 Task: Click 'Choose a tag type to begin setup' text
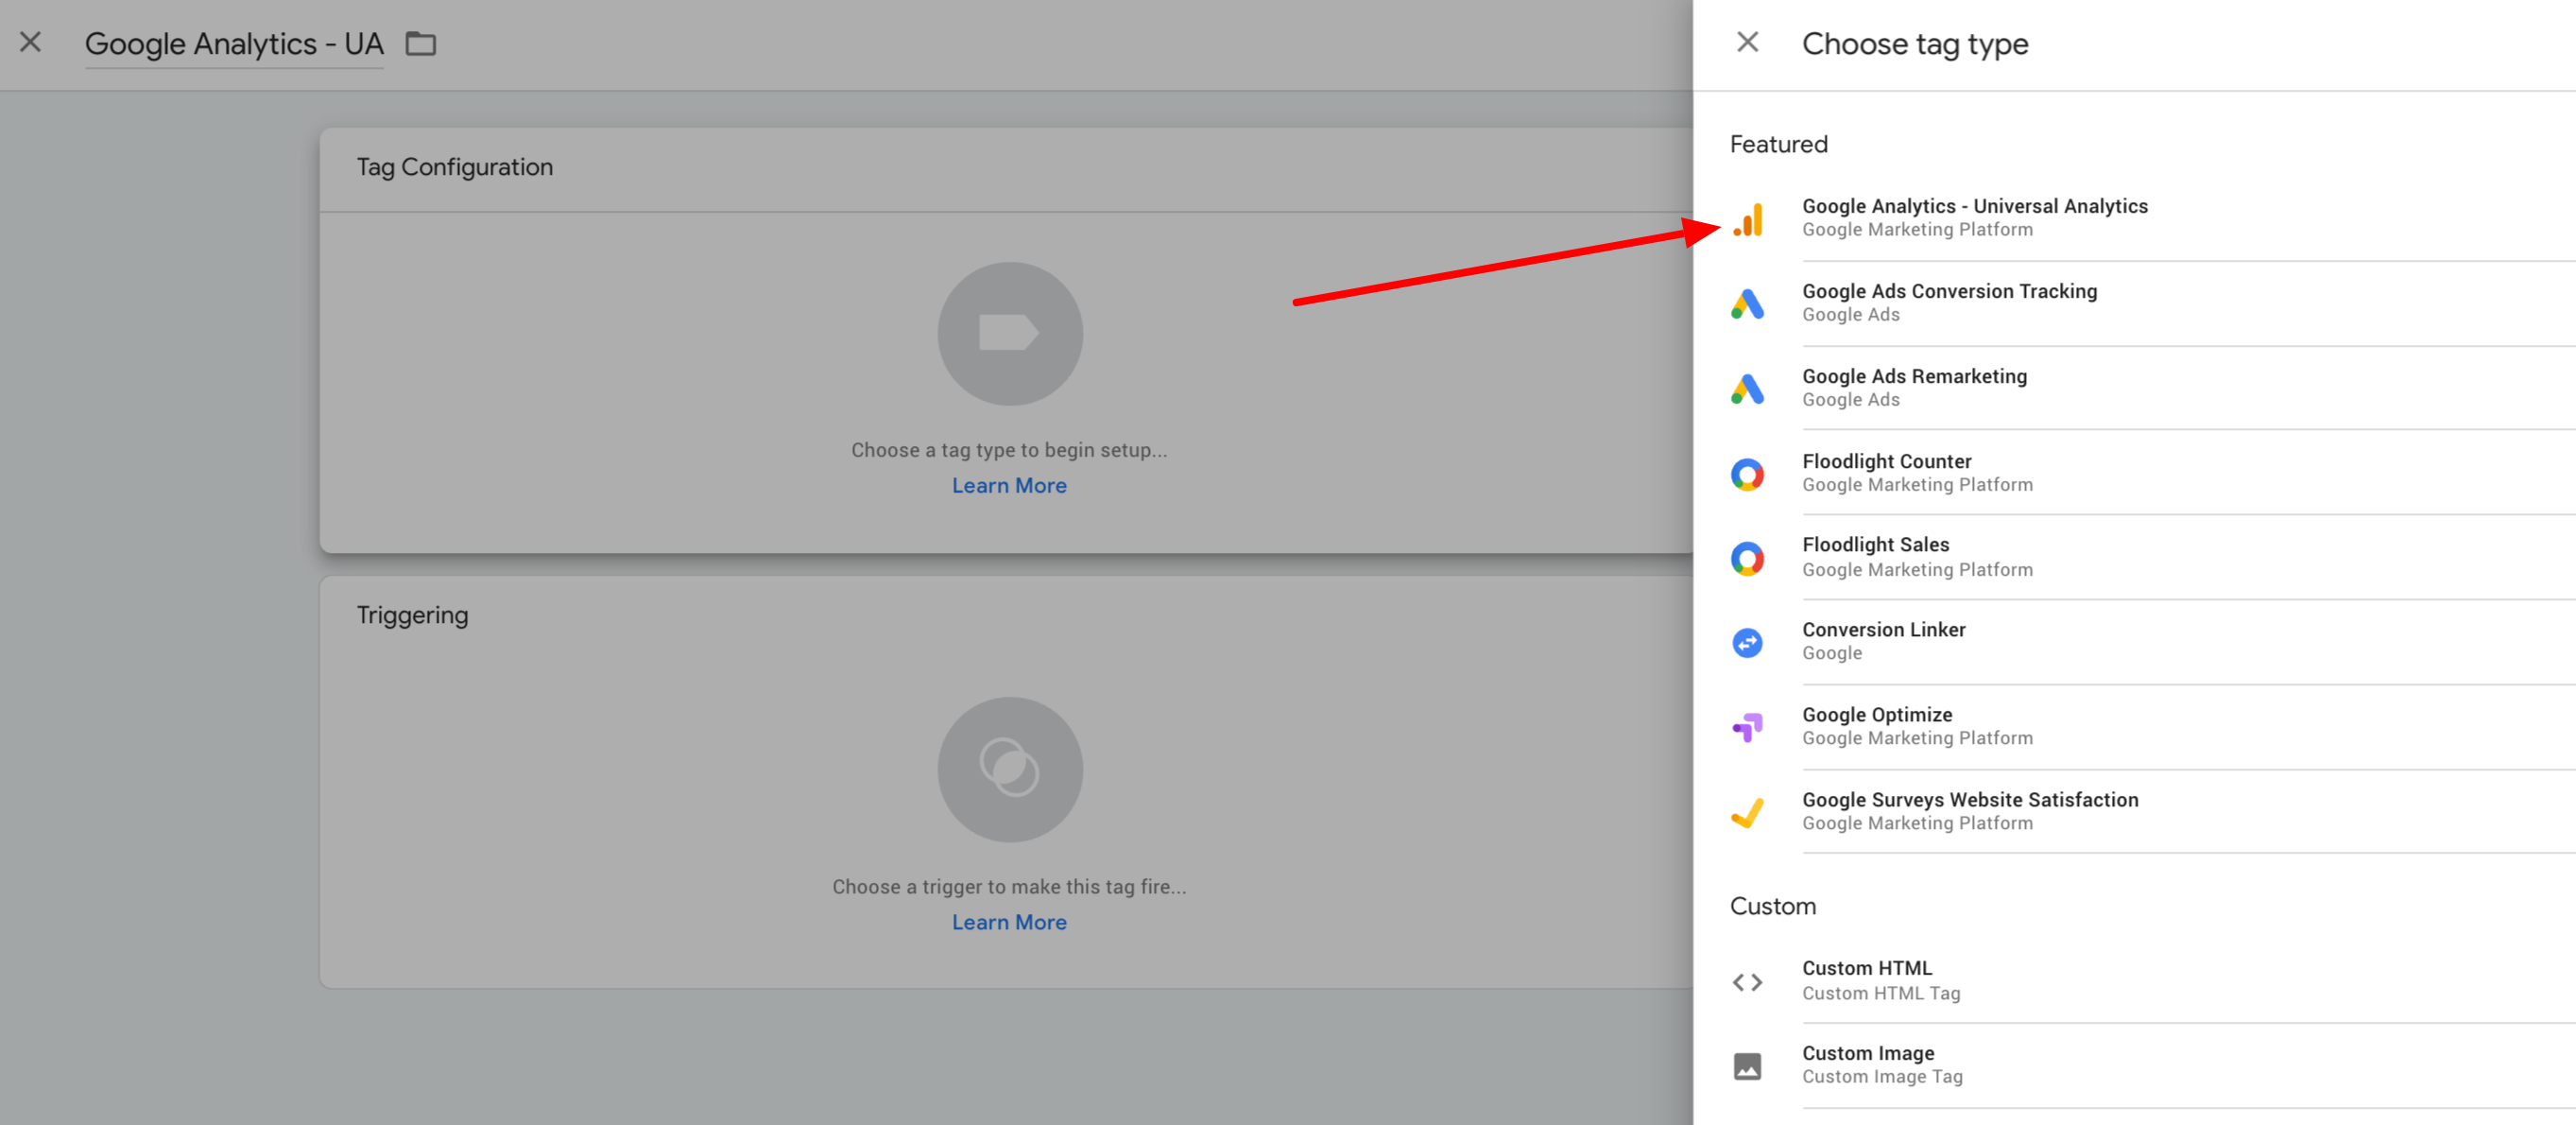(x=1009, y=450)
